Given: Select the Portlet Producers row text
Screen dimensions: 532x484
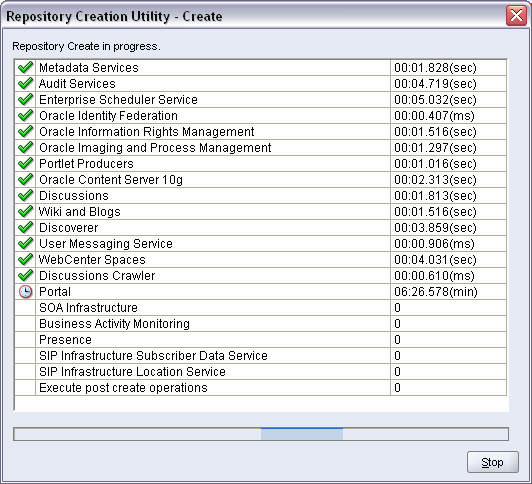Looking at the screenshot, I should 86,163.
